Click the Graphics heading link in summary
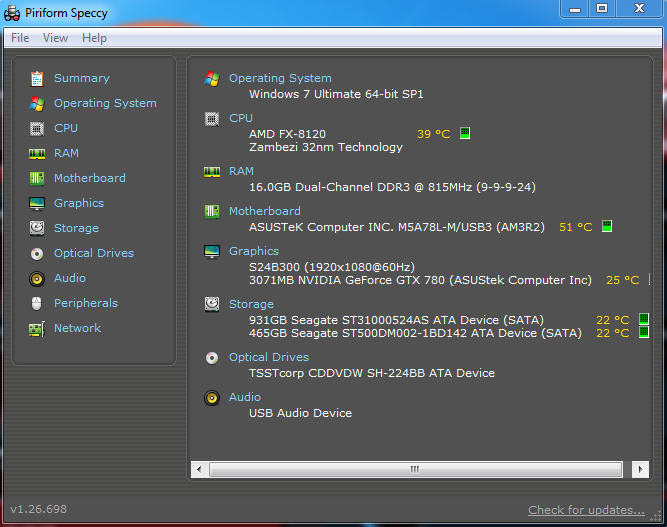 point(254,251)
